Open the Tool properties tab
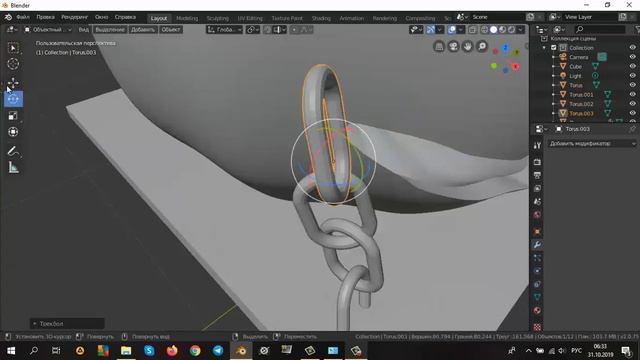Screen dimensions: 640x360 [537, 146]
